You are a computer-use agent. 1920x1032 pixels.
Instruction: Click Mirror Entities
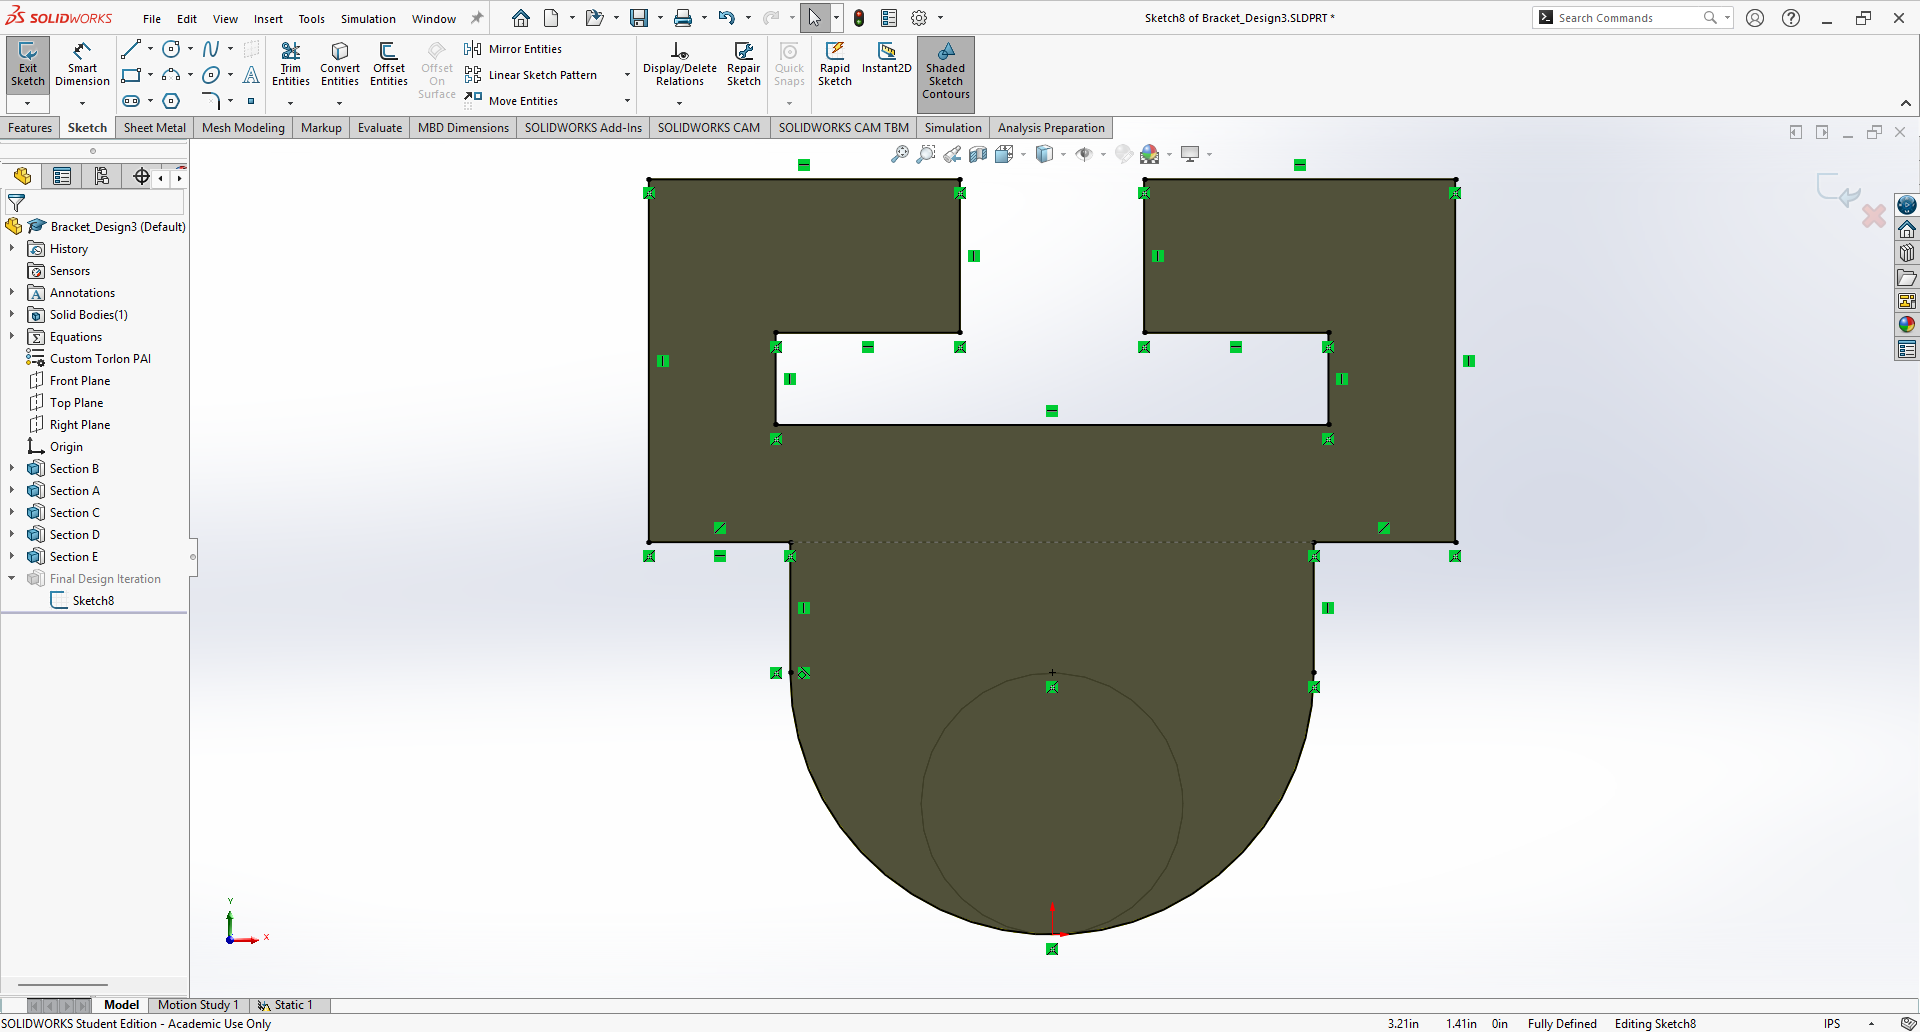tap(513, 49)
